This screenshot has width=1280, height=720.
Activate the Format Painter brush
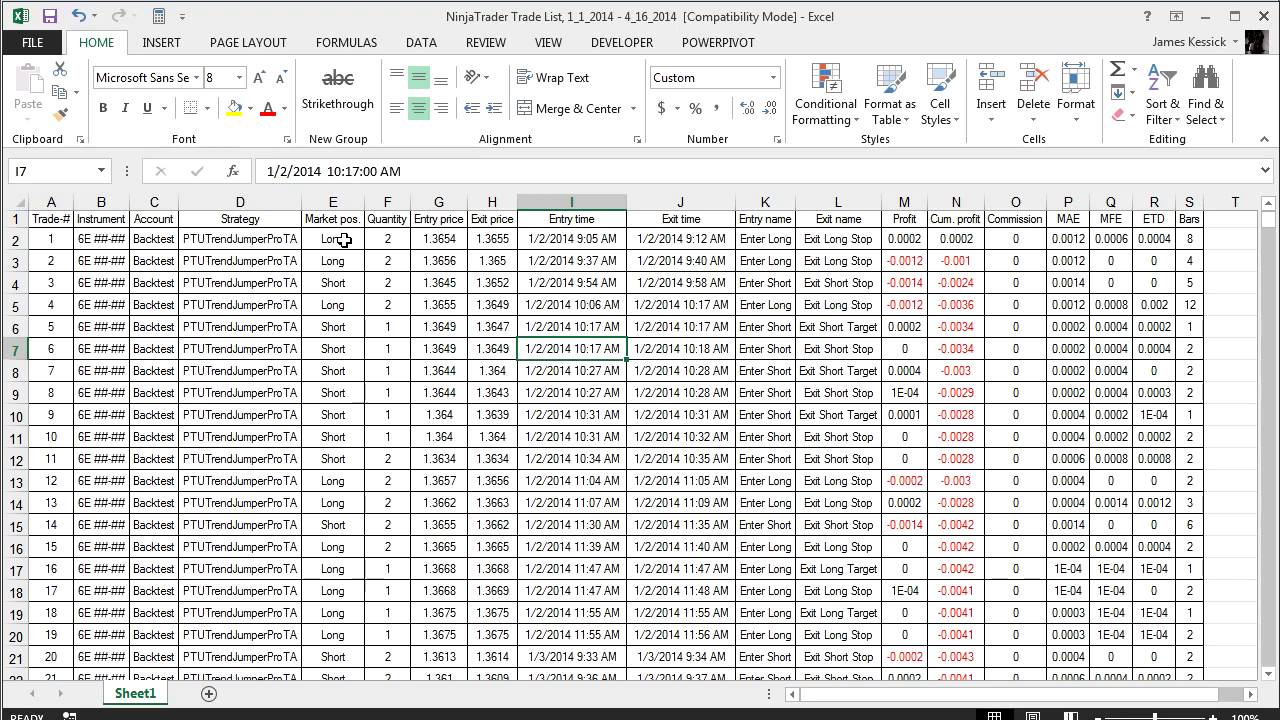click(60, 115)
